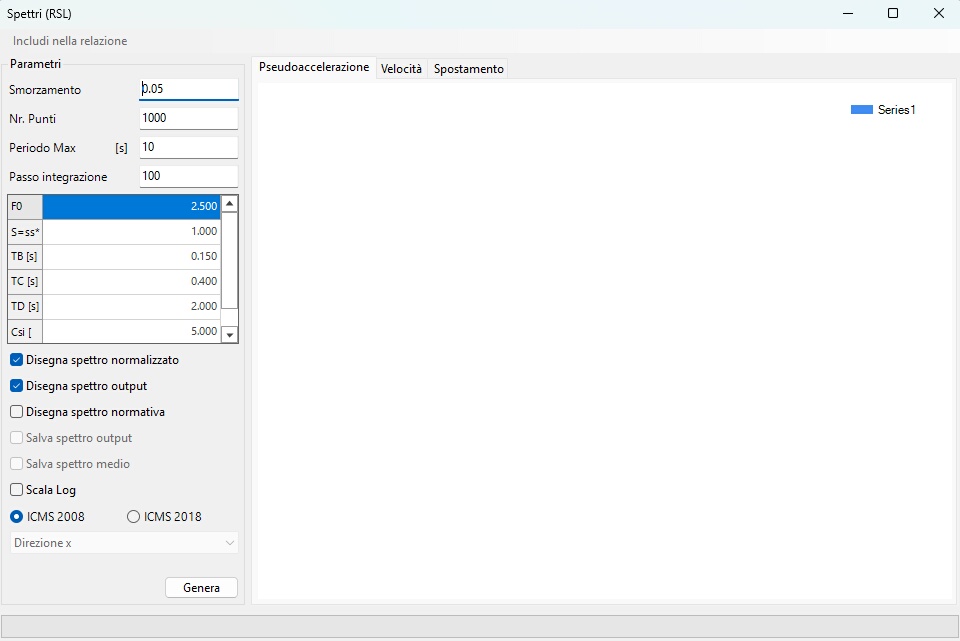Viewport: 960px width, 641px height.
Task: Maximize the Spettri (RSL) window
Action: tap(893, 13)
